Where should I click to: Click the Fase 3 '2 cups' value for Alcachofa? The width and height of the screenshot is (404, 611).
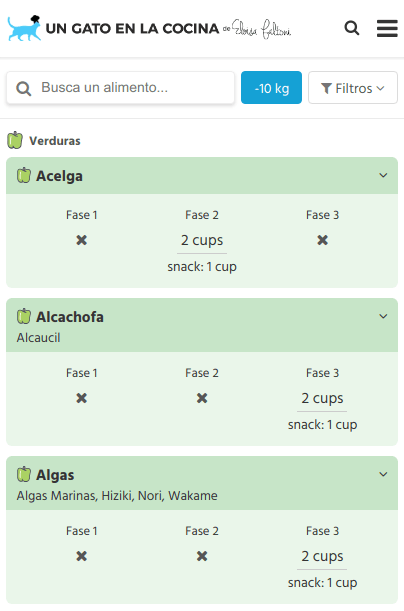click(322, 398)
